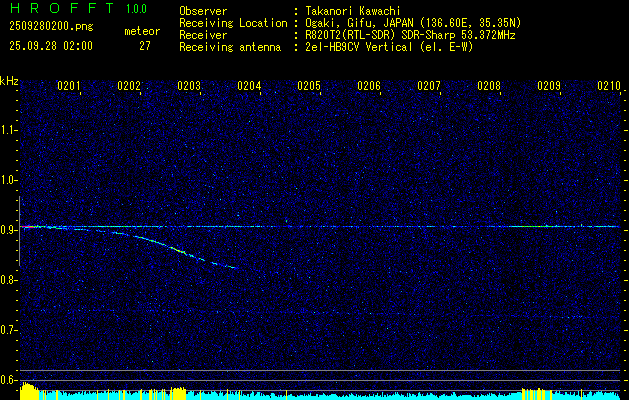The height and width of the screenshot is (400, 629).
Task: Click the 0208 time marker
Action: pyautogui.click(x=489, y=86)
